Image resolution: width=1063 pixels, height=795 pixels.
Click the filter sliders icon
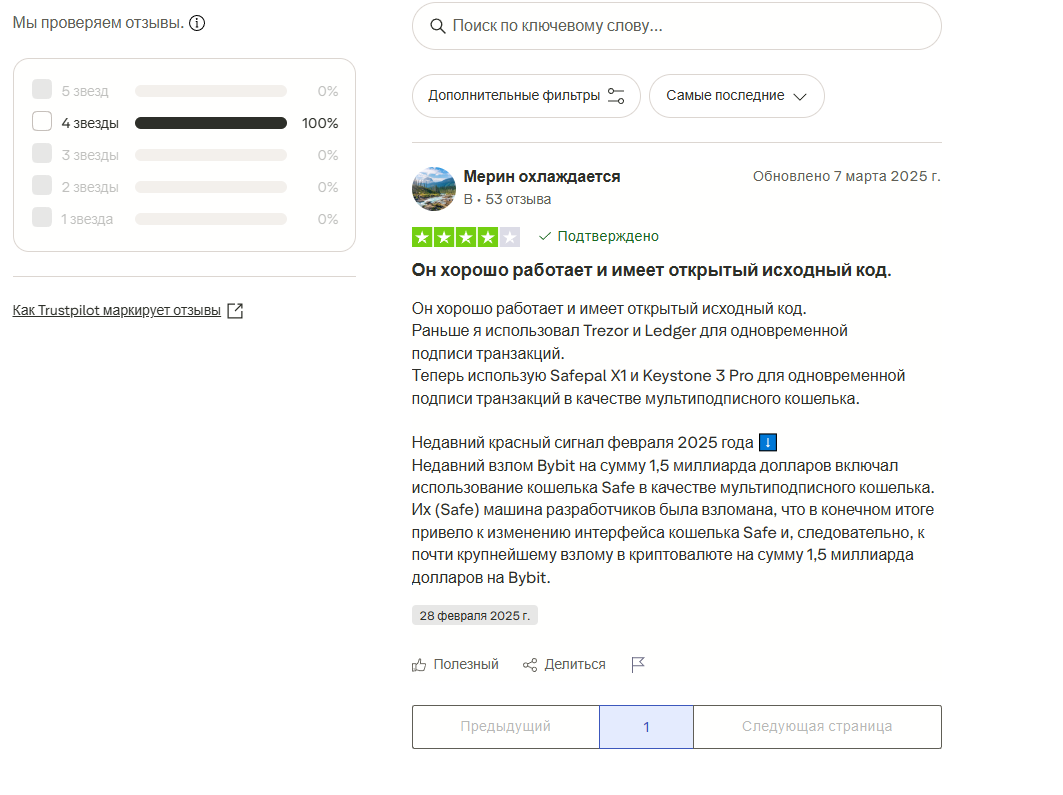point(616,96)
